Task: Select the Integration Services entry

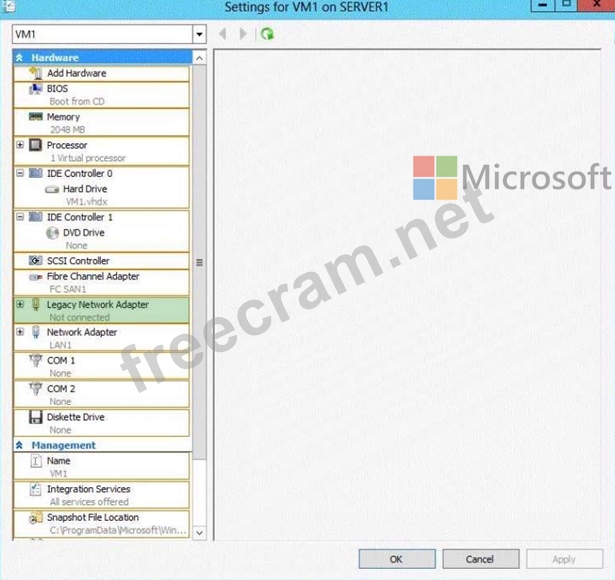Action: [101, 495]
